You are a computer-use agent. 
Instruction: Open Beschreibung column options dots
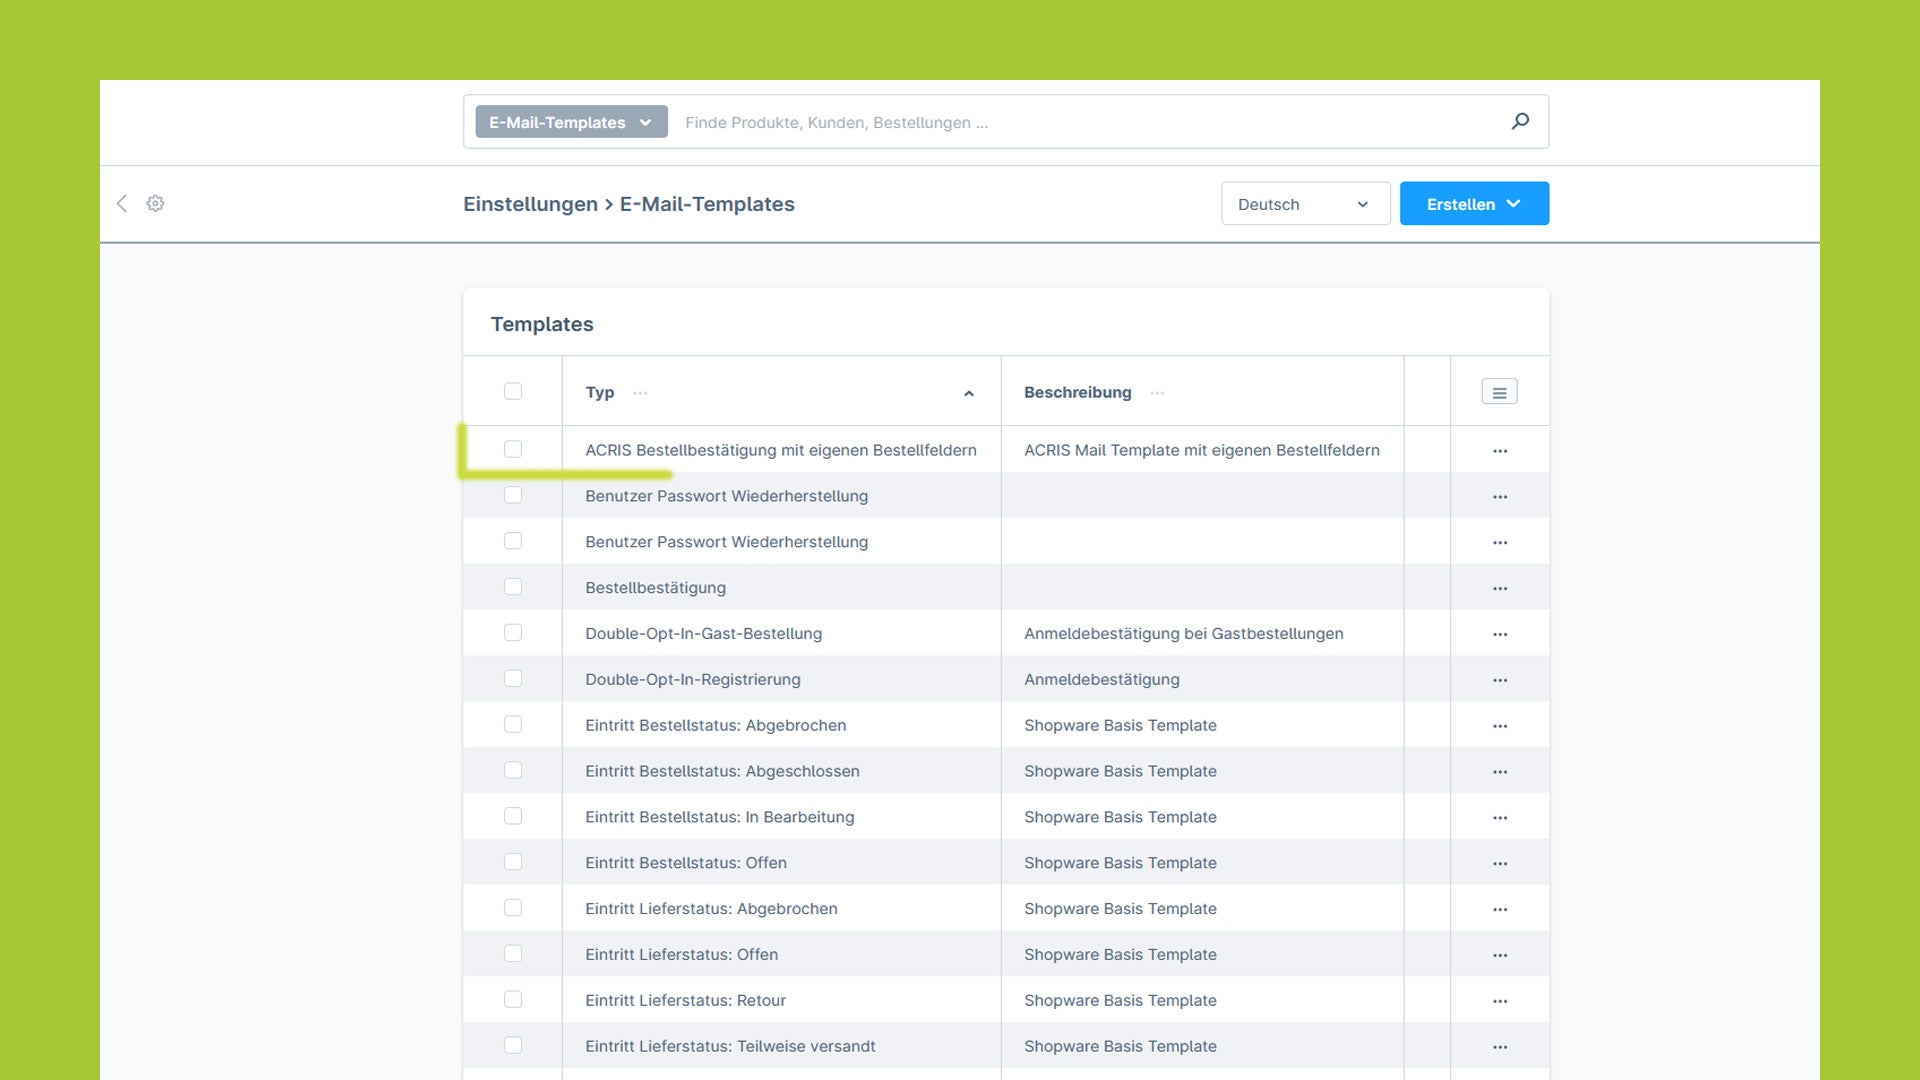point(1157,393)
